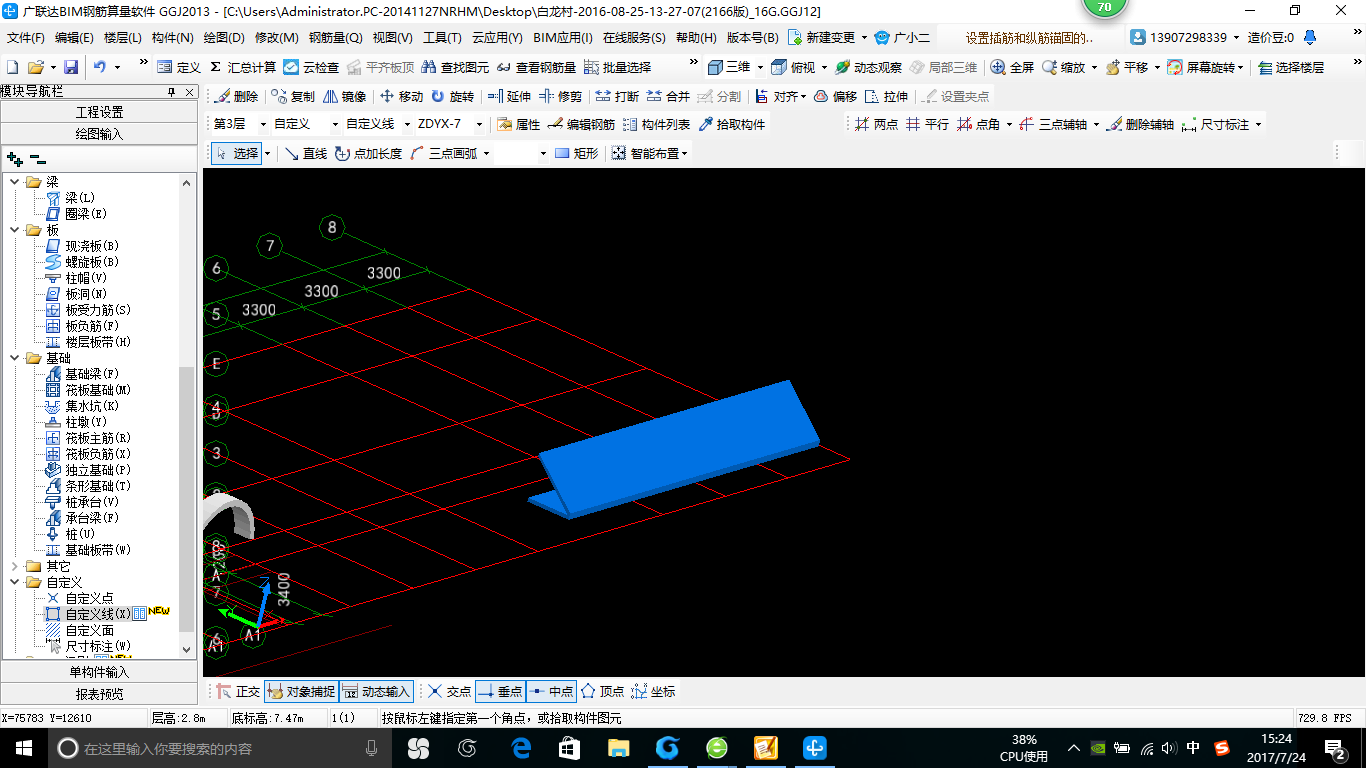This screenshot has height=768, width=1366.
Task: Click the save file icon
Action: 71,67
